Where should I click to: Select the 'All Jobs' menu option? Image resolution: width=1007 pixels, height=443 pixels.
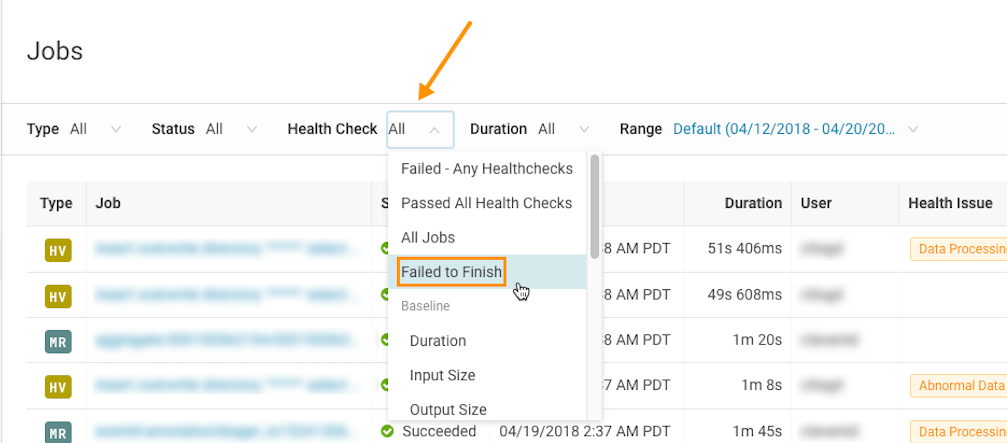(428, 237)
